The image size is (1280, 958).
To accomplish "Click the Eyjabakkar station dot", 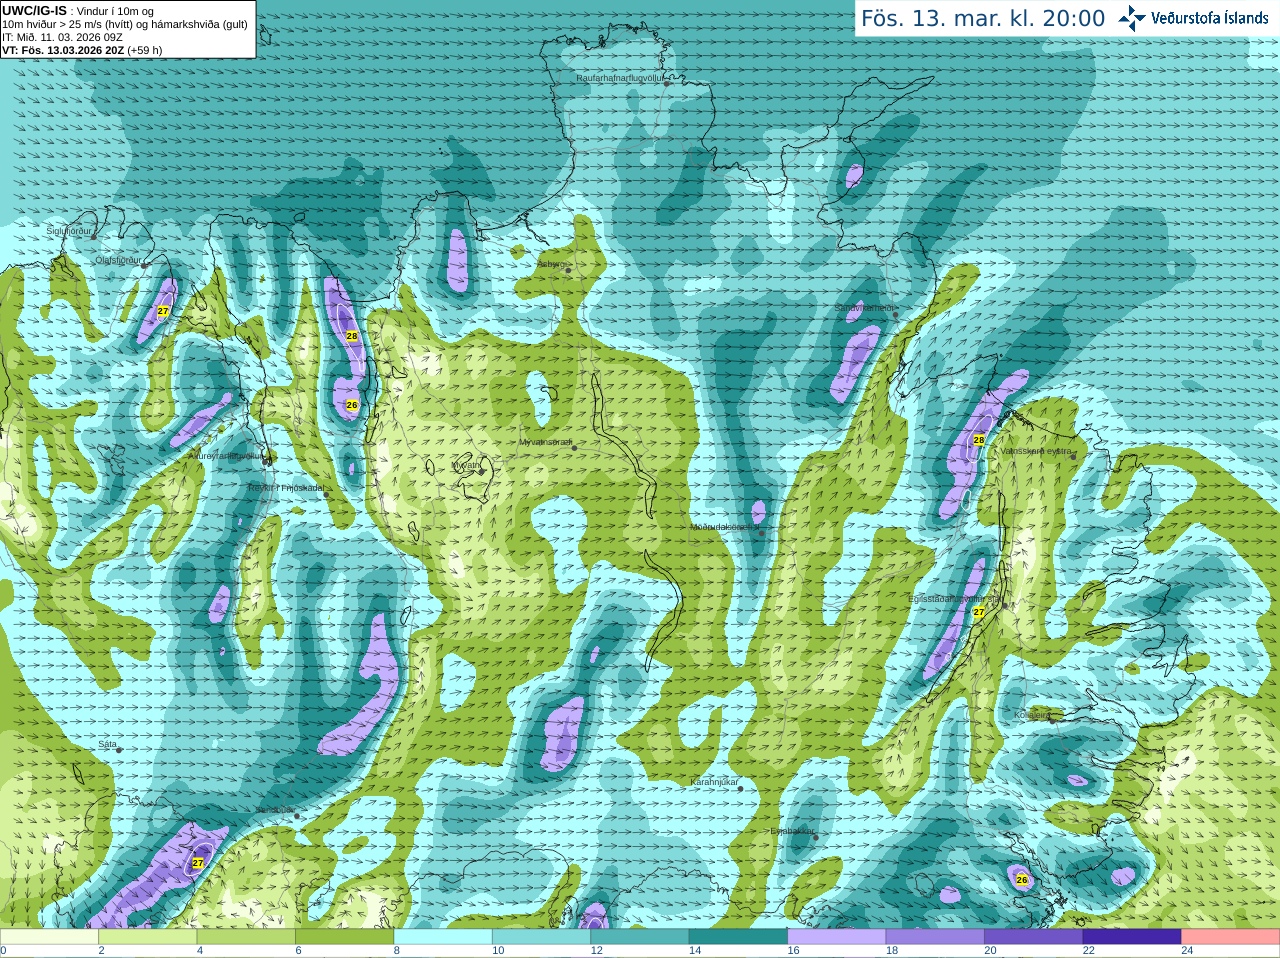I will click(816, 837).
